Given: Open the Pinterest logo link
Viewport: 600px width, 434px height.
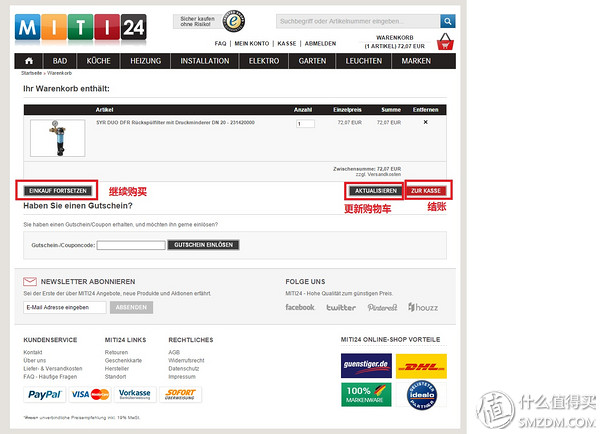Looking at the screenshot, I should click(x=382, y=307).
